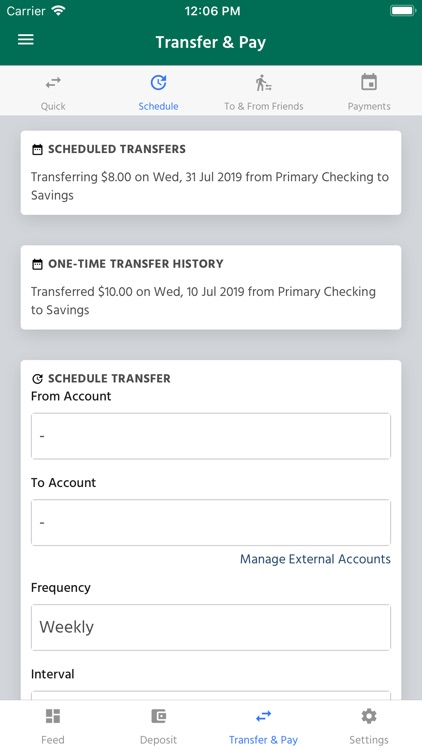The image size is (422, 750).
Task: Tap the Transfer & Pay arrows icon
Action: point(264,716)
